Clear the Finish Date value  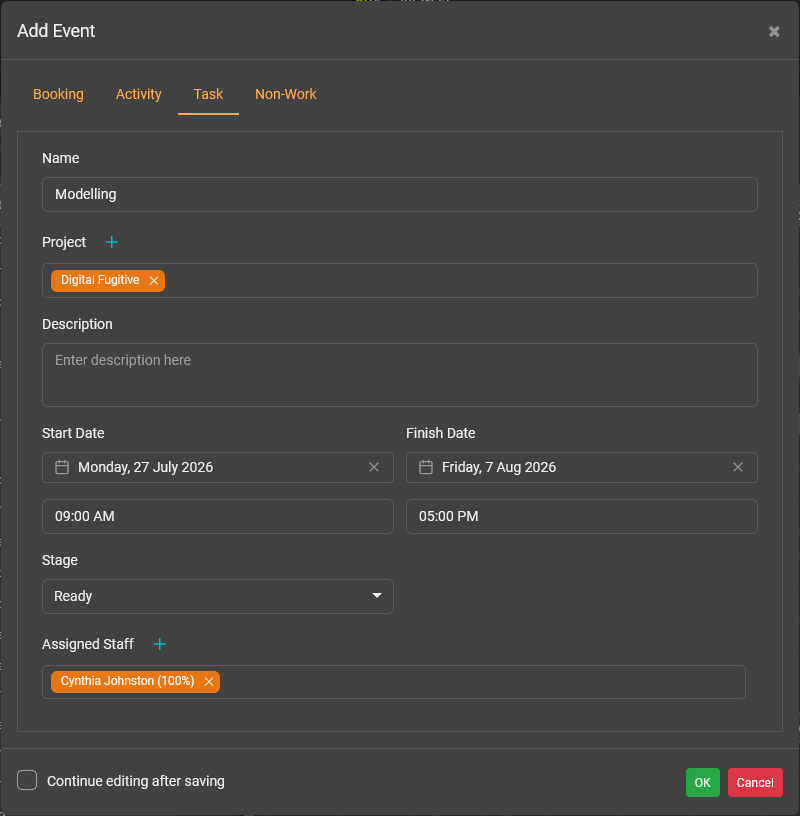tap(738, 467)
